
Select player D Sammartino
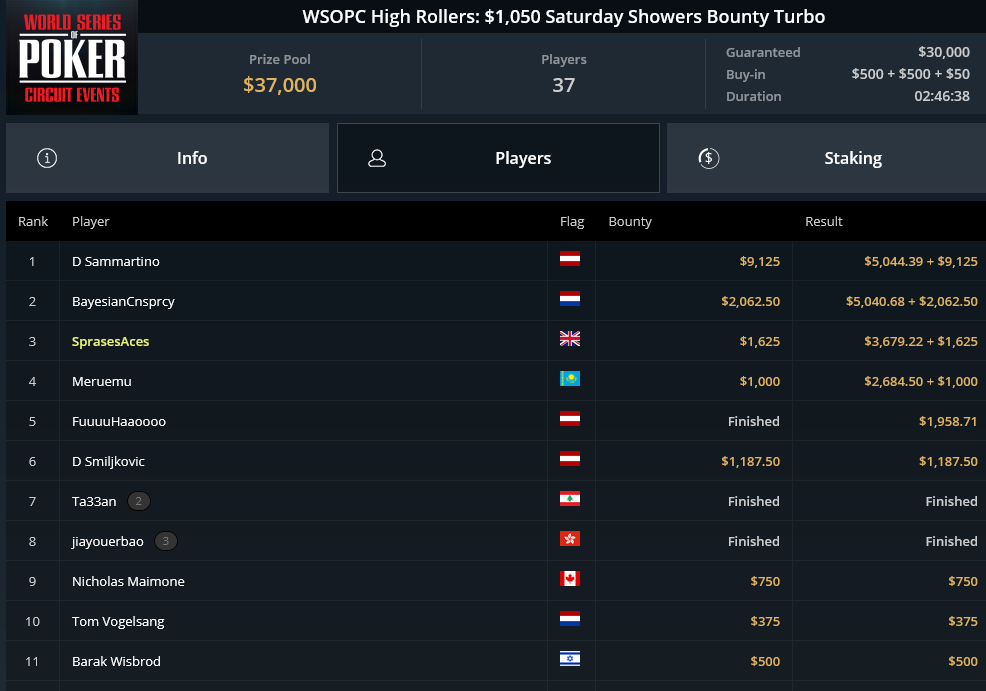point(116,261)
